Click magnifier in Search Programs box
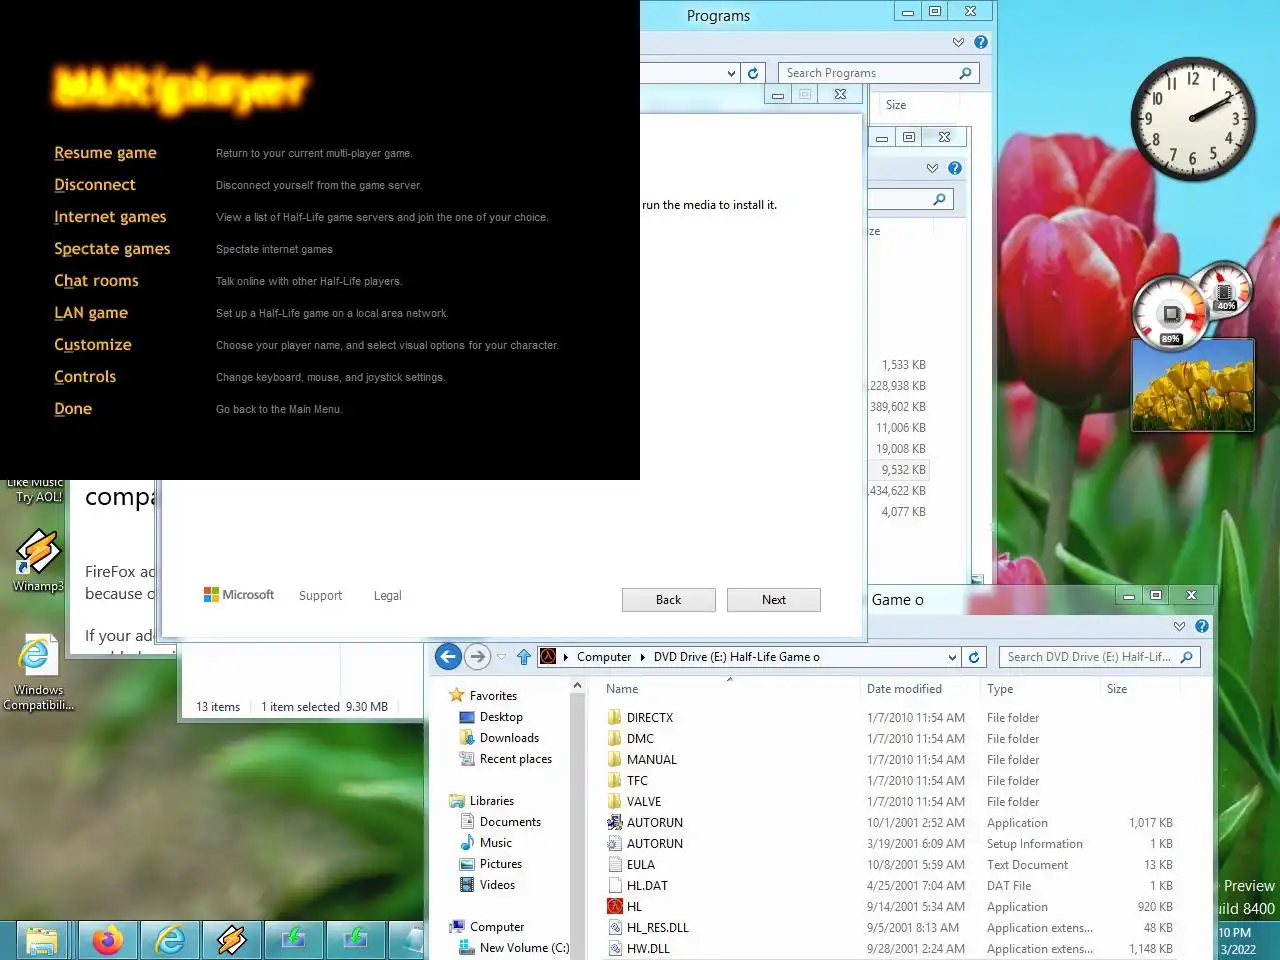Screen dimensions: 1280x960 tap(965, 73)
